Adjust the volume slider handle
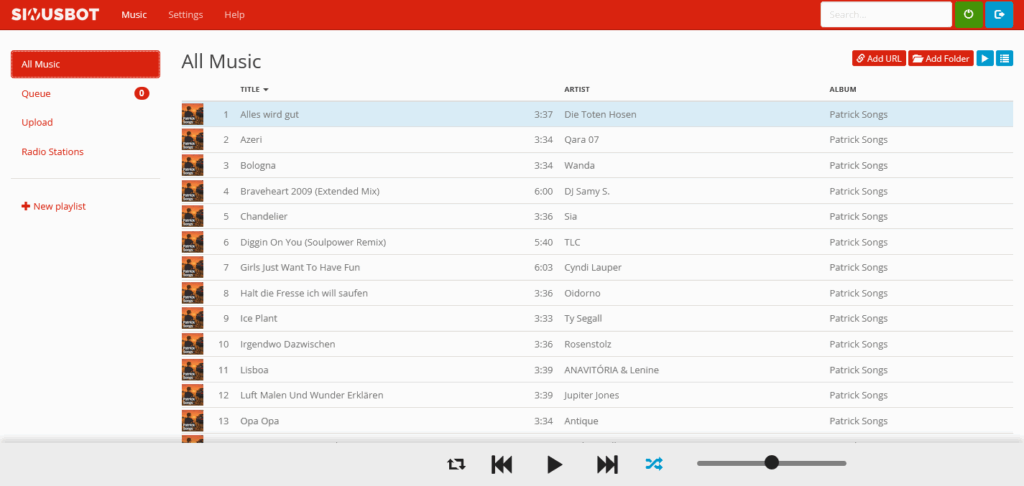Image resolution: width=1024 pixels, height=486 pixels. [x=771, y=462]
